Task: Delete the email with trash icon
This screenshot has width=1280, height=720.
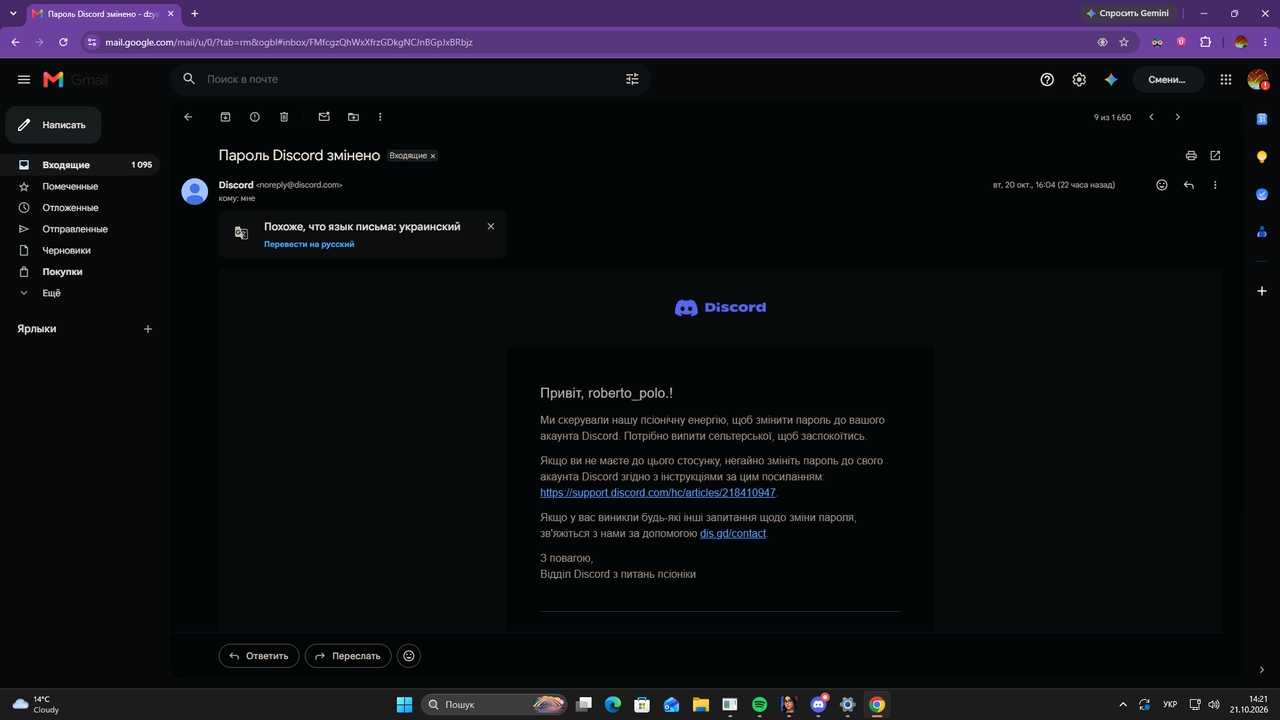Action: 284,117
